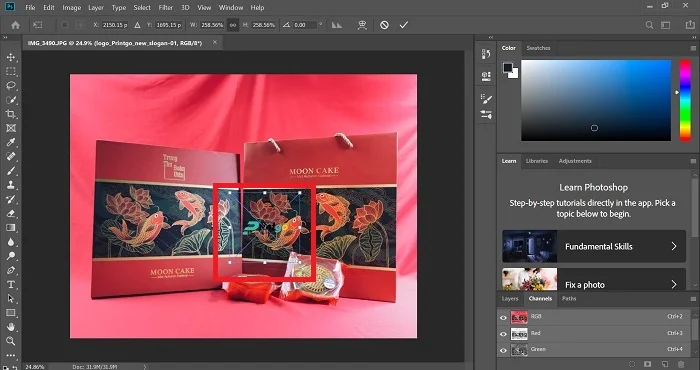
Task: Delete current channel trash icon
Action: click(681, 365)
